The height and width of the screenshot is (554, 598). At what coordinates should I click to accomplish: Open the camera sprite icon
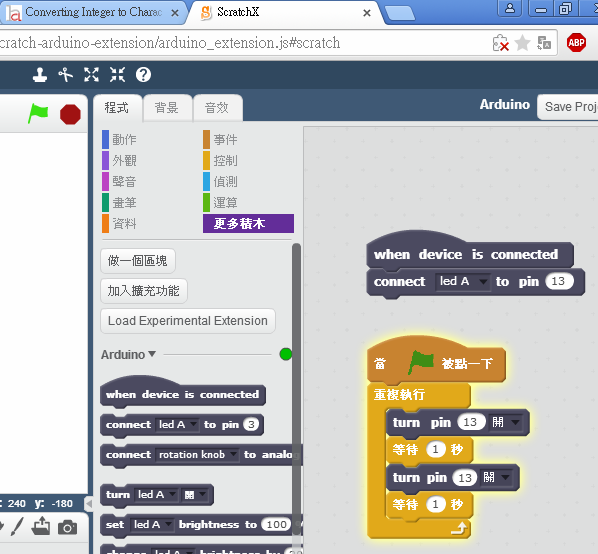point(68,528)
